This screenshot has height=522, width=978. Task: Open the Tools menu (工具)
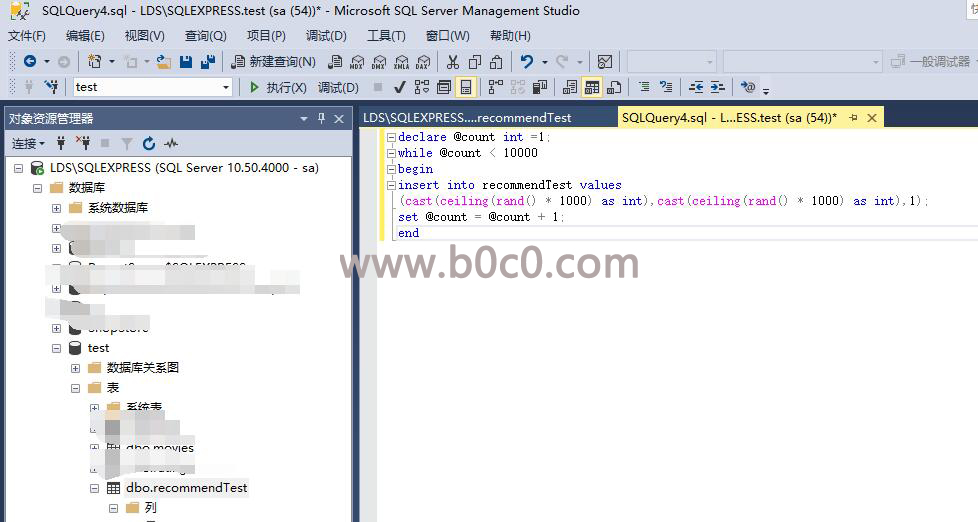386,36
